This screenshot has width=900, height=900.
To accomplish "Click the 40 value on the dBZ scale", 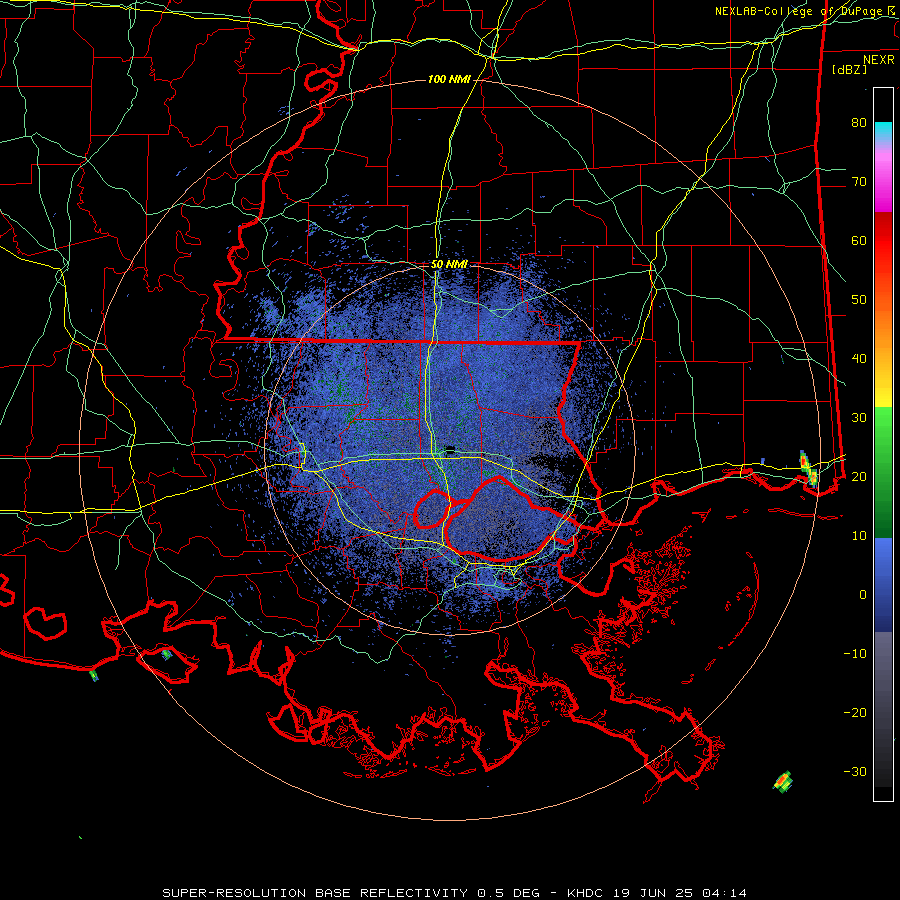I will click(859, 359).
